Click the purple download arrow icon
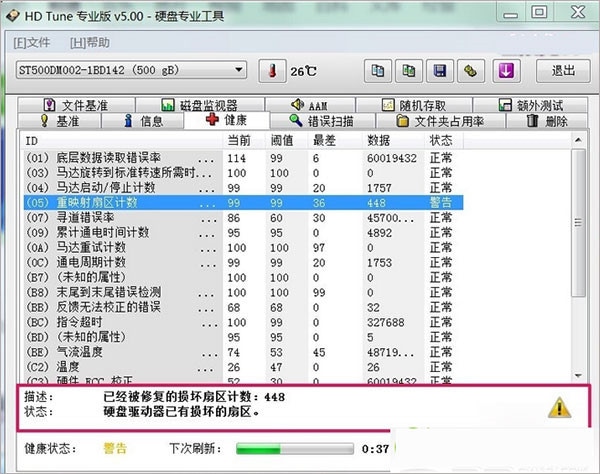This screenshot has width=600, height=474. 506,71
